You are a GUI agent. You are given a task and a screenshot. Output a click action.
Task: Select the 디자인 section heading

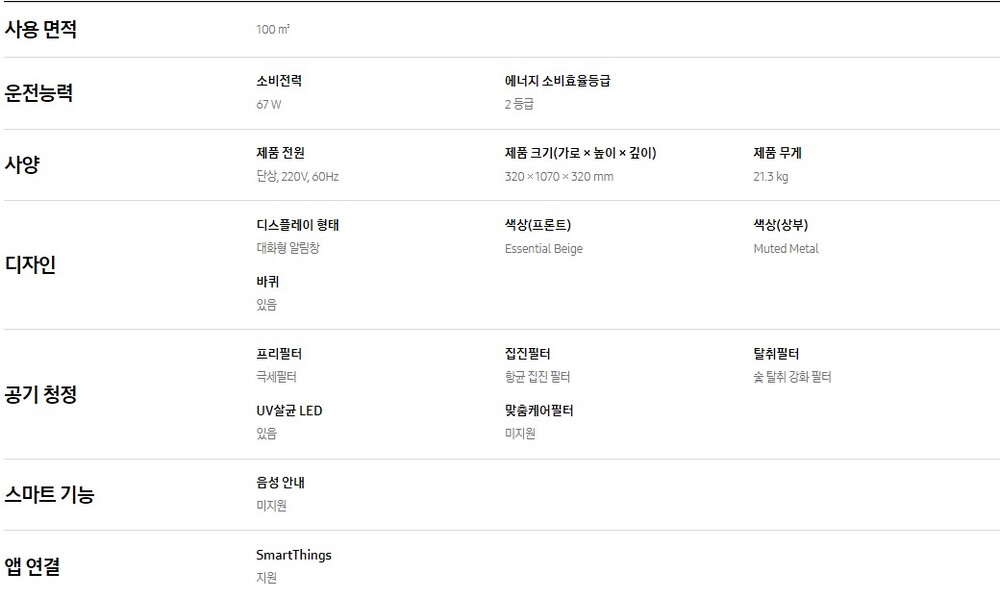click(x=30, y=265)
